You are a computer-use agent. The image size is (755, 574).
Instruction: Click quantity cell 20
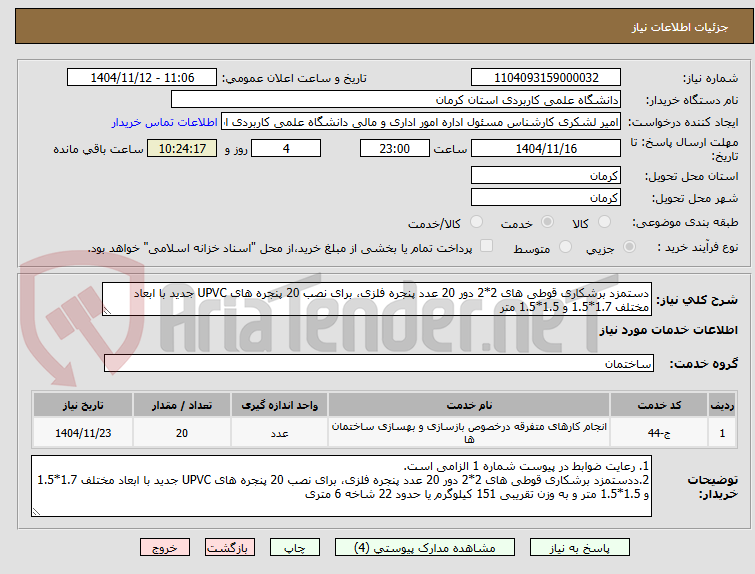(x=182, y=433)
